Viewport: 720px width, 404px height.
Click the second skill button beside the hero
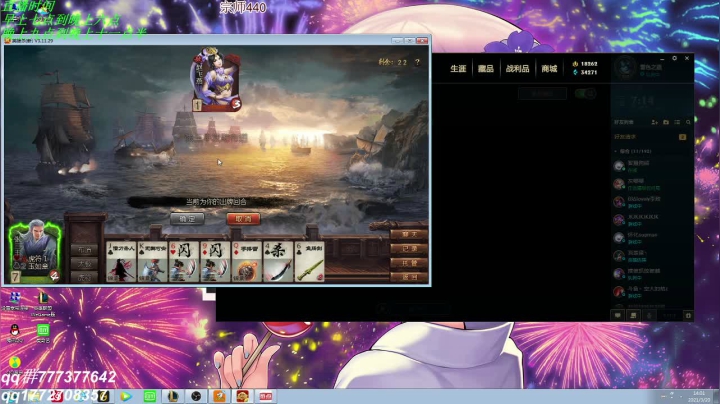84,264
